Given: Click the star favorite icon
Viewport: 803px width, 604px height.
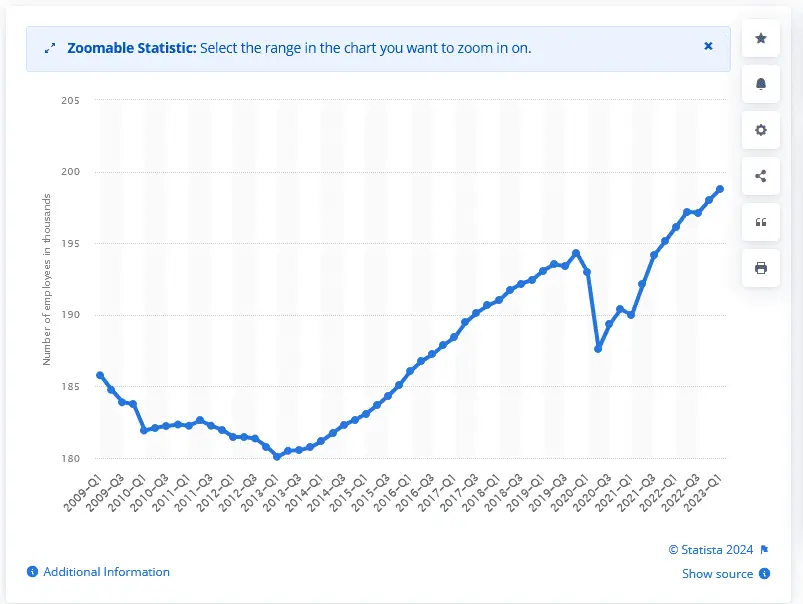Looking at the screenshot, I should click(761, 38).
